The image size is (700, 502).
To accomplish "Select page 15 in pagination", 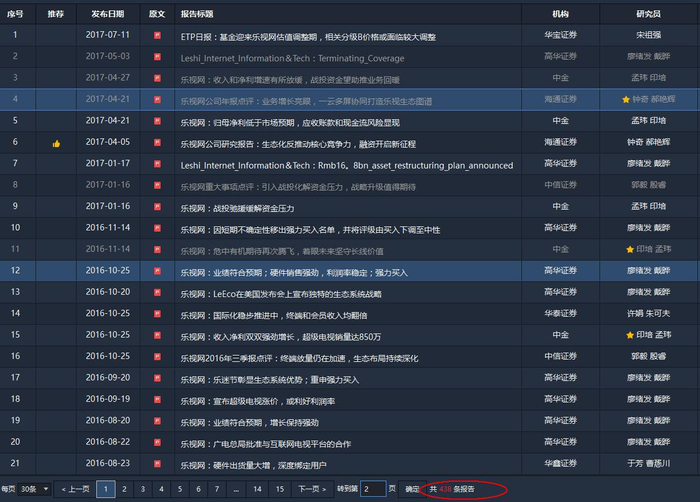I will coord(280,489).
